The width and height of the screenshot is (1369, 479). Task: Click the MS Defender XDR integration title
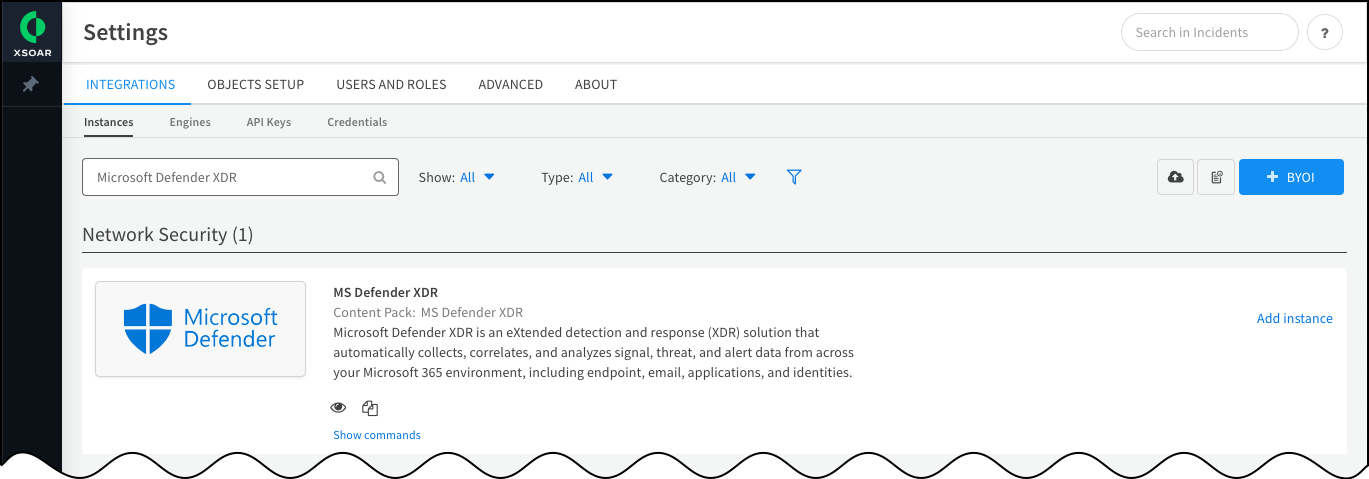[386, 293]
